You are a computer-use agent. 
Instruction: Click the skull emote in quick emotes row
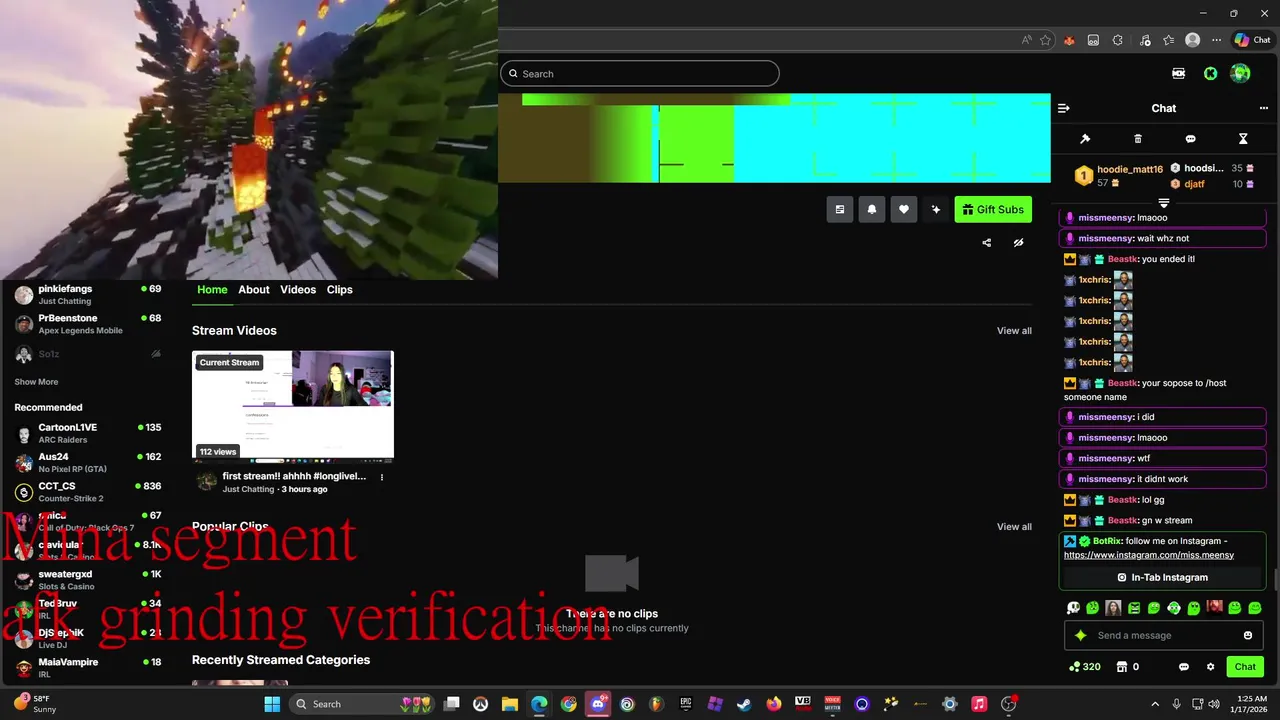point(1073,608)
